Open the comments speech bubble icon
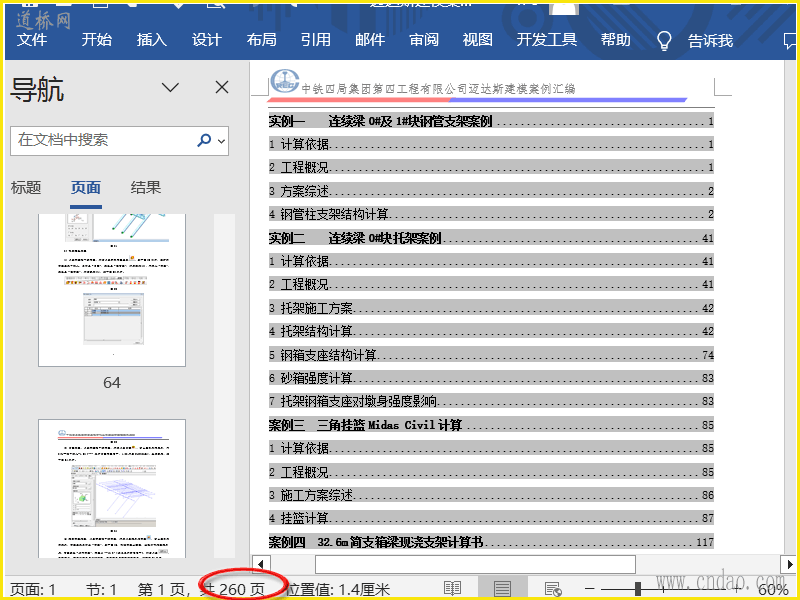Viewport: 800px width, 600px height. click(790, 40)
